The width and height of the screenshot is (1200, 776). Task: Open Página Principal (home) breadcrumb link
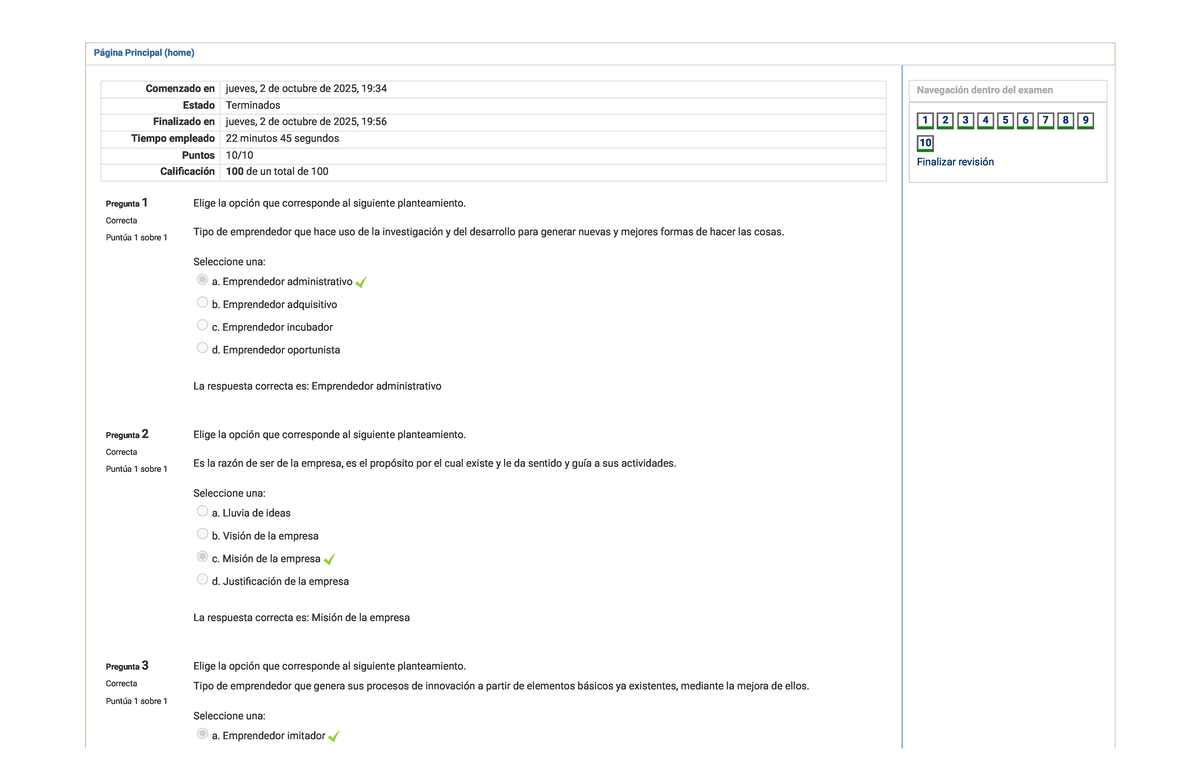(144, 53)
